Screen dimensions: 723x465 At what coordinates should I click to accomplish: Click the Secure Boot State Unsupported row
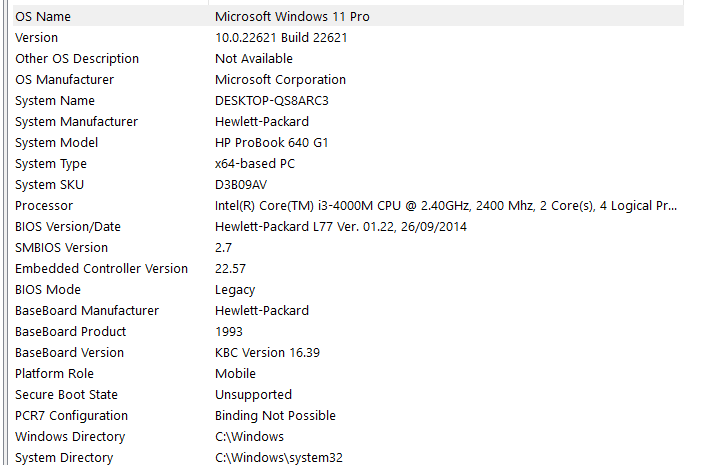[253, 395]
